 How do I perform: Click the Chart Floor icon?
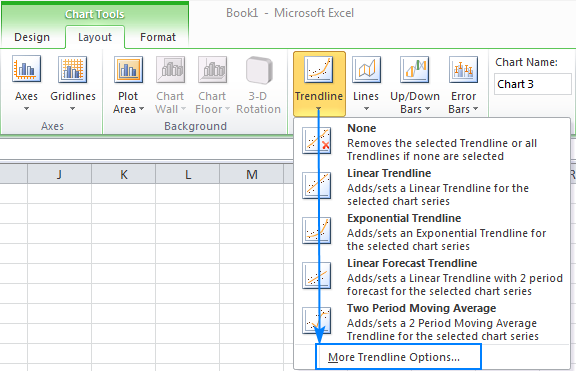[x=212, y=69]
